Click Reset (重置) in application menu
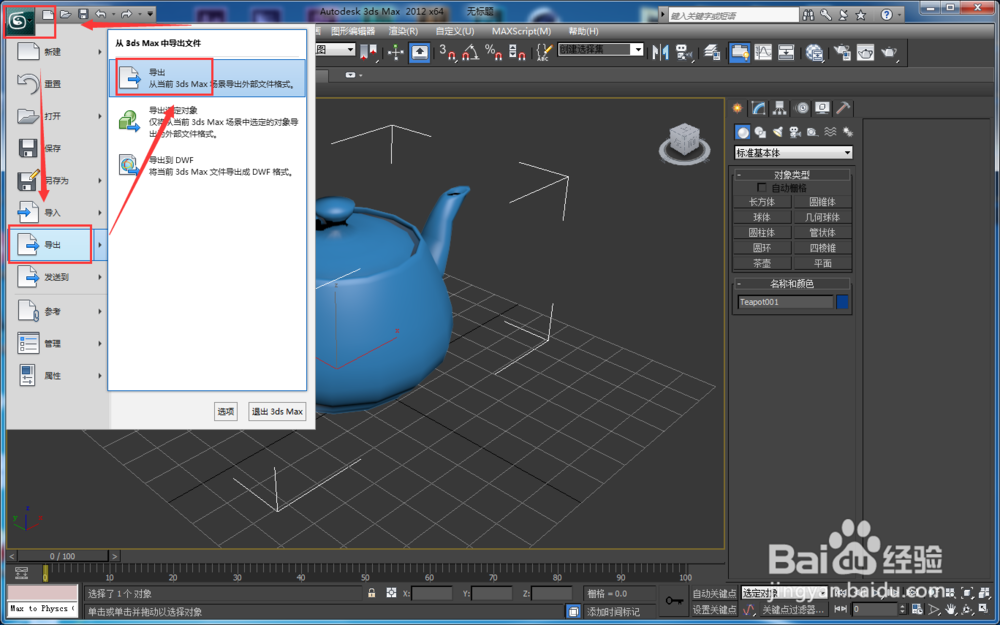This screenshot has width=1000, height=625. point(57,84)
